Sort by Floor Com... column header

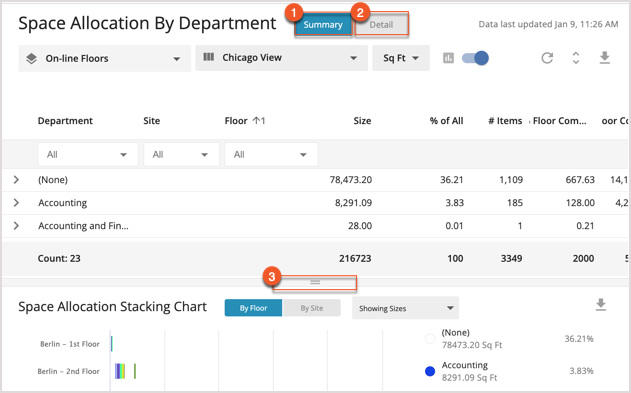[559, 121]
